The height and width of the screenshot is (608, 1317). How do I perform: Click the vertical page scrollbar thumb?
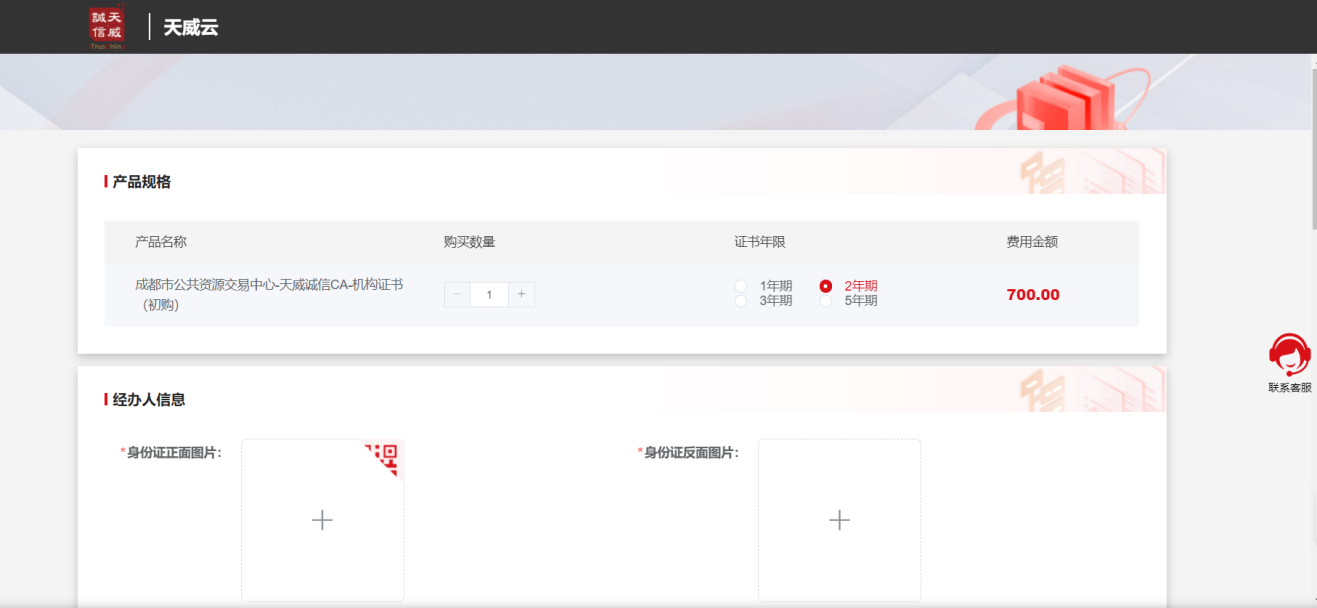pos(1312,140)
